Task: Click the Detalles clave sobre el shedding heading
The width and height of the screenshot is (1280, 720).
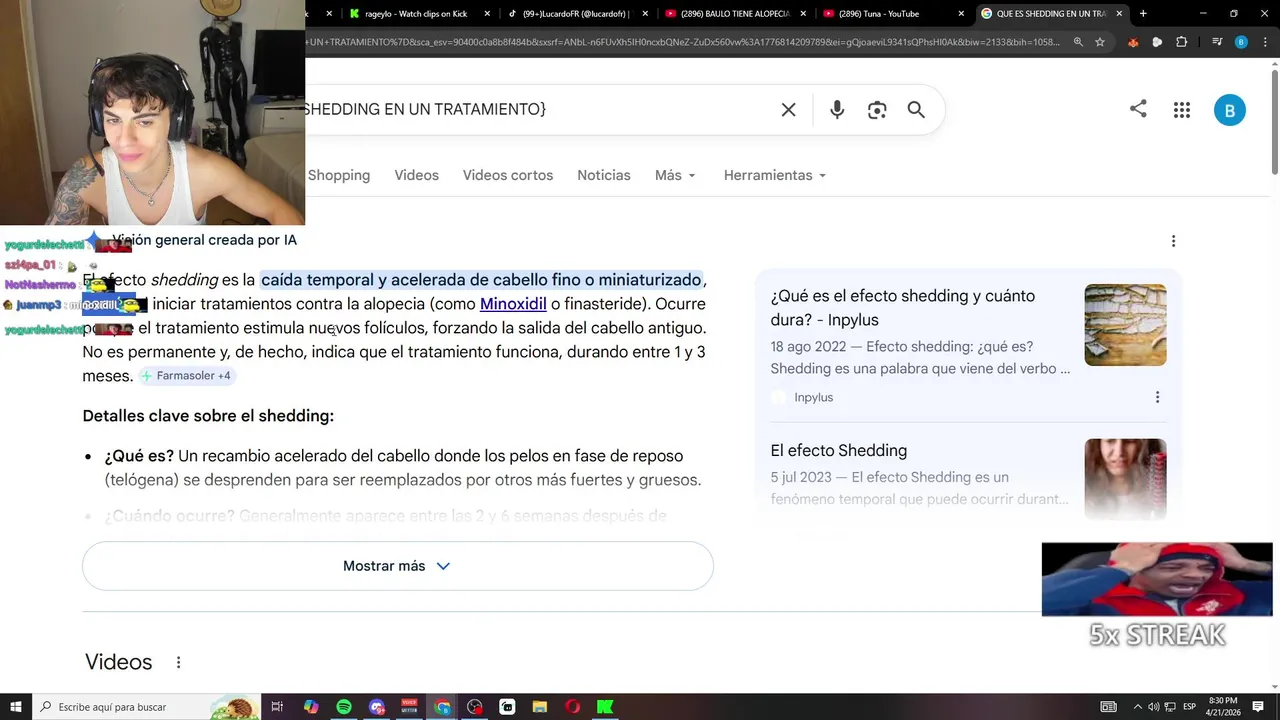Action: (x=208, y=416)
